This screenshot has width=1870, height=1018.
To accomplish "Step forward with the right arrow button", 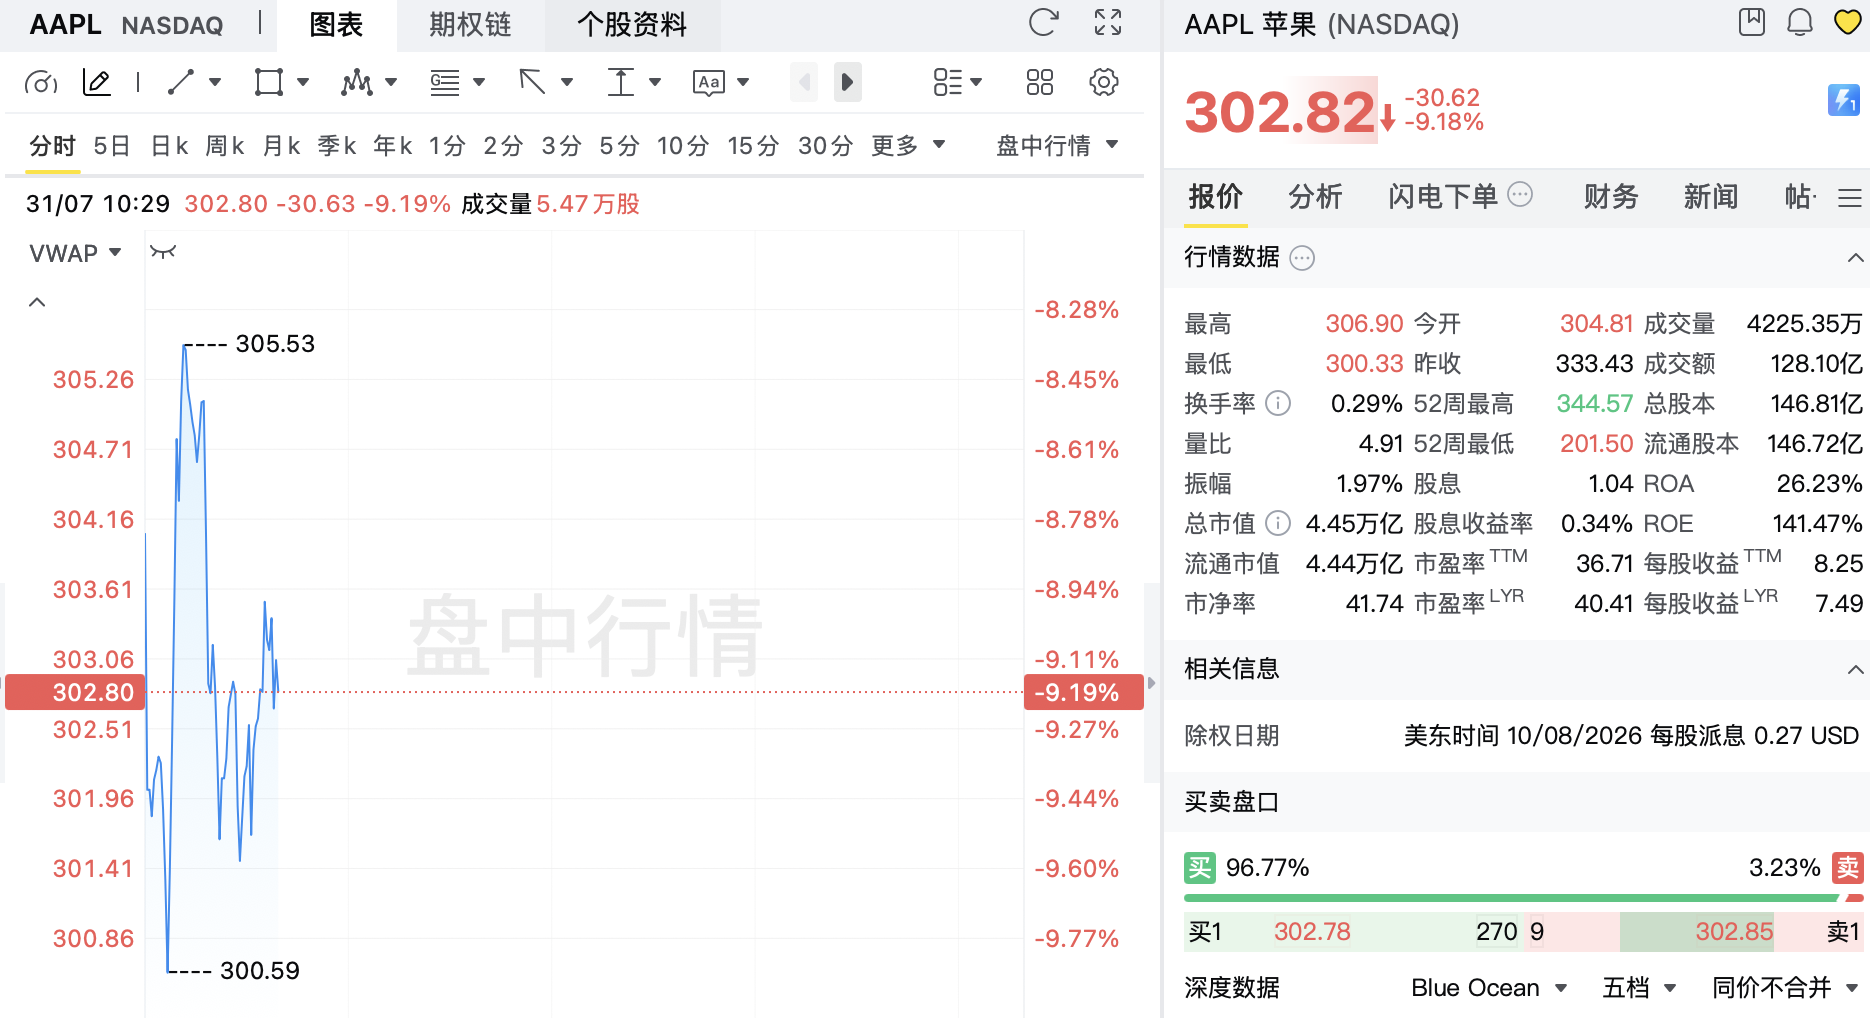I will click(847, 82).
